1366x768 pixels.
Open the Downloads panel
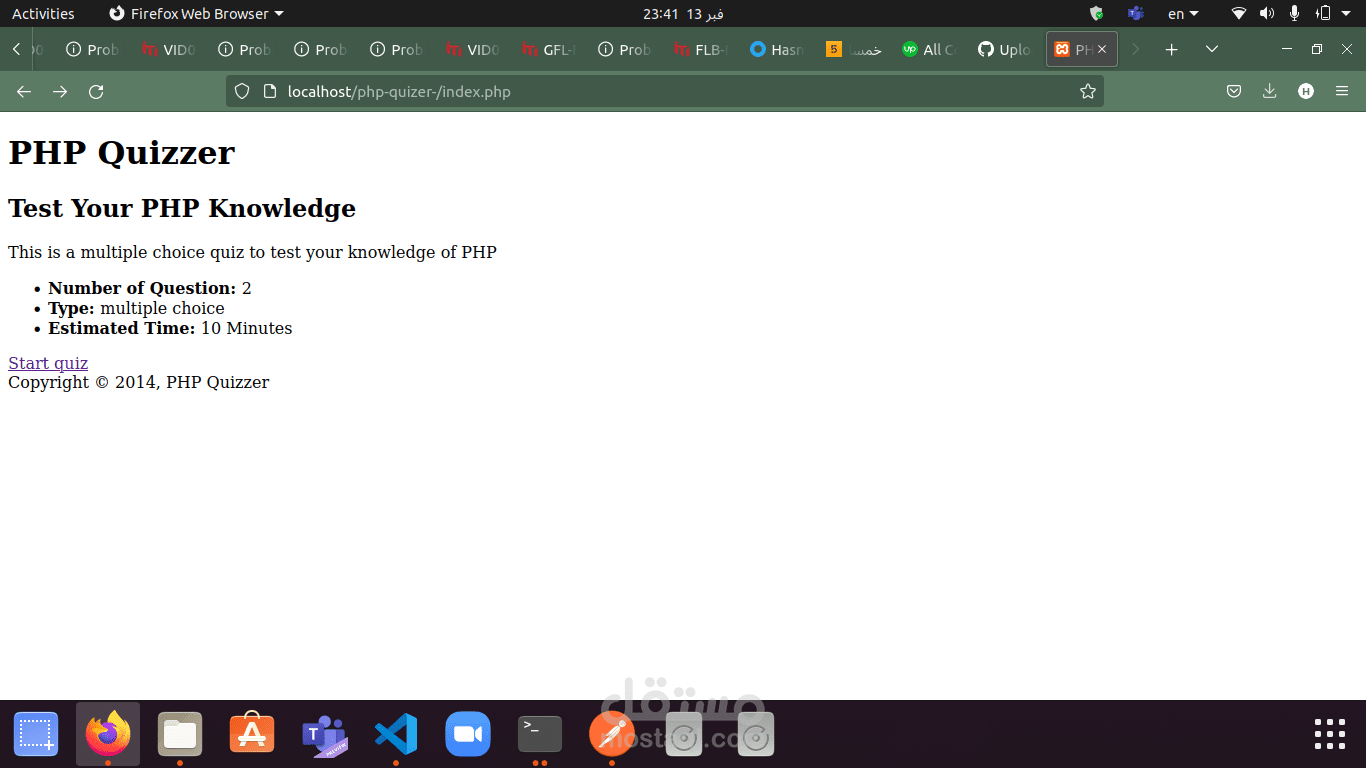tap(1270, 92)
